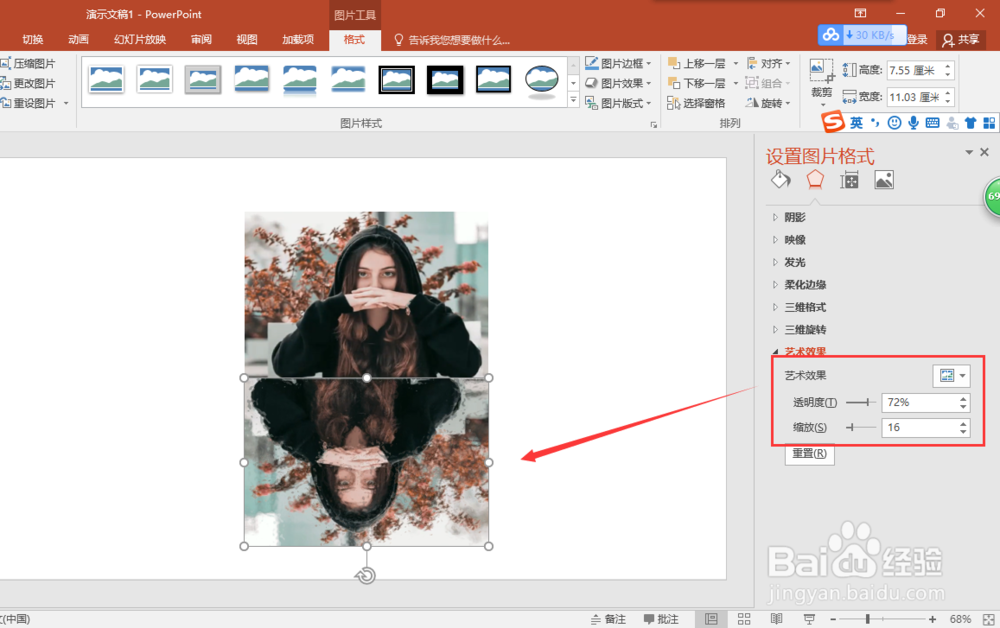Apply the oval picture style thumbnail

[x=541, y=81]
